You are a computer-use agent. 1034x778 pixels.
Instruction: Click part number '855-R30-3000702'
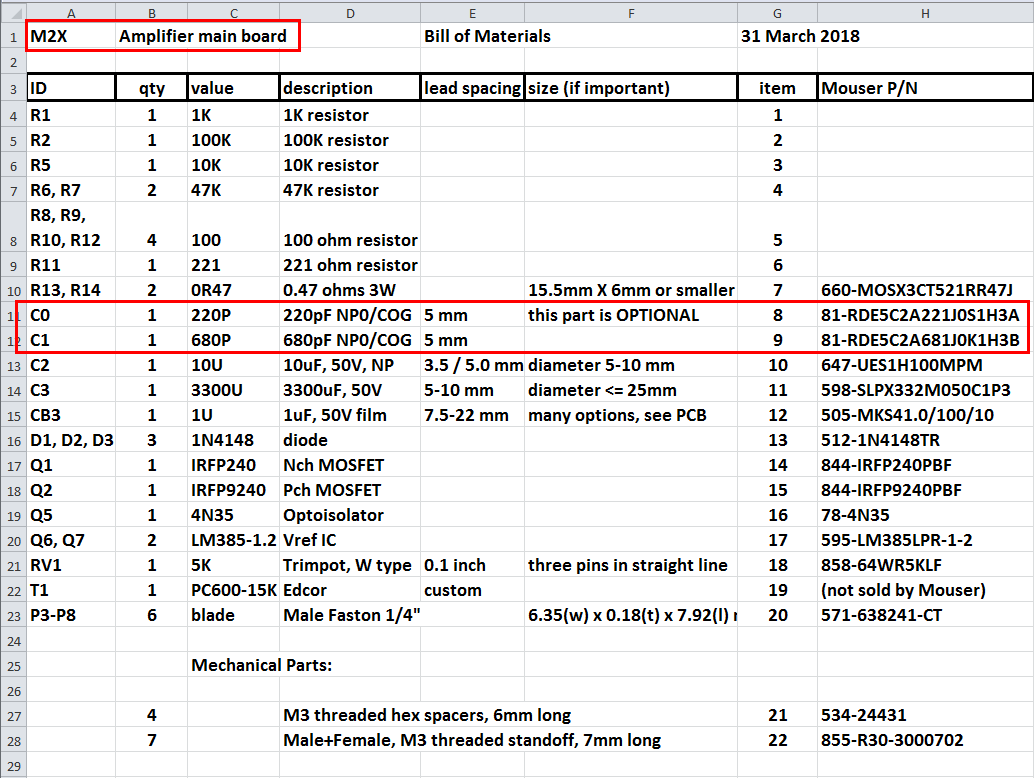click(925, 741)
